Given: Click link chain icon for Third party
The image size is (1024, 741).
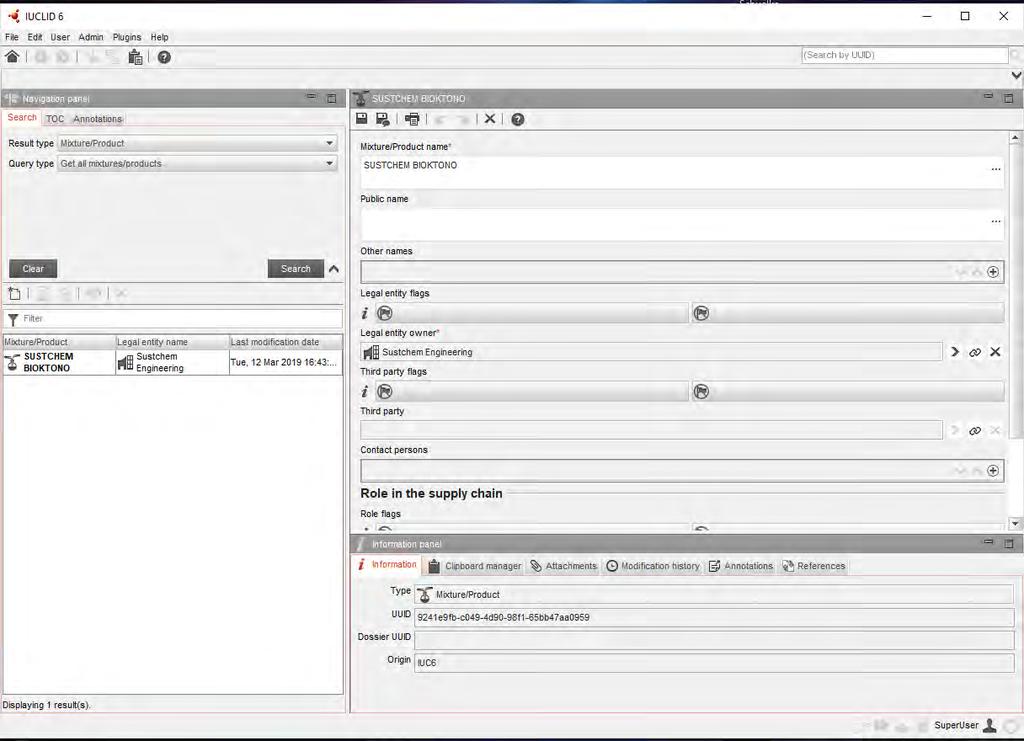Looking at the screenshot, I should tap(975, 431).
